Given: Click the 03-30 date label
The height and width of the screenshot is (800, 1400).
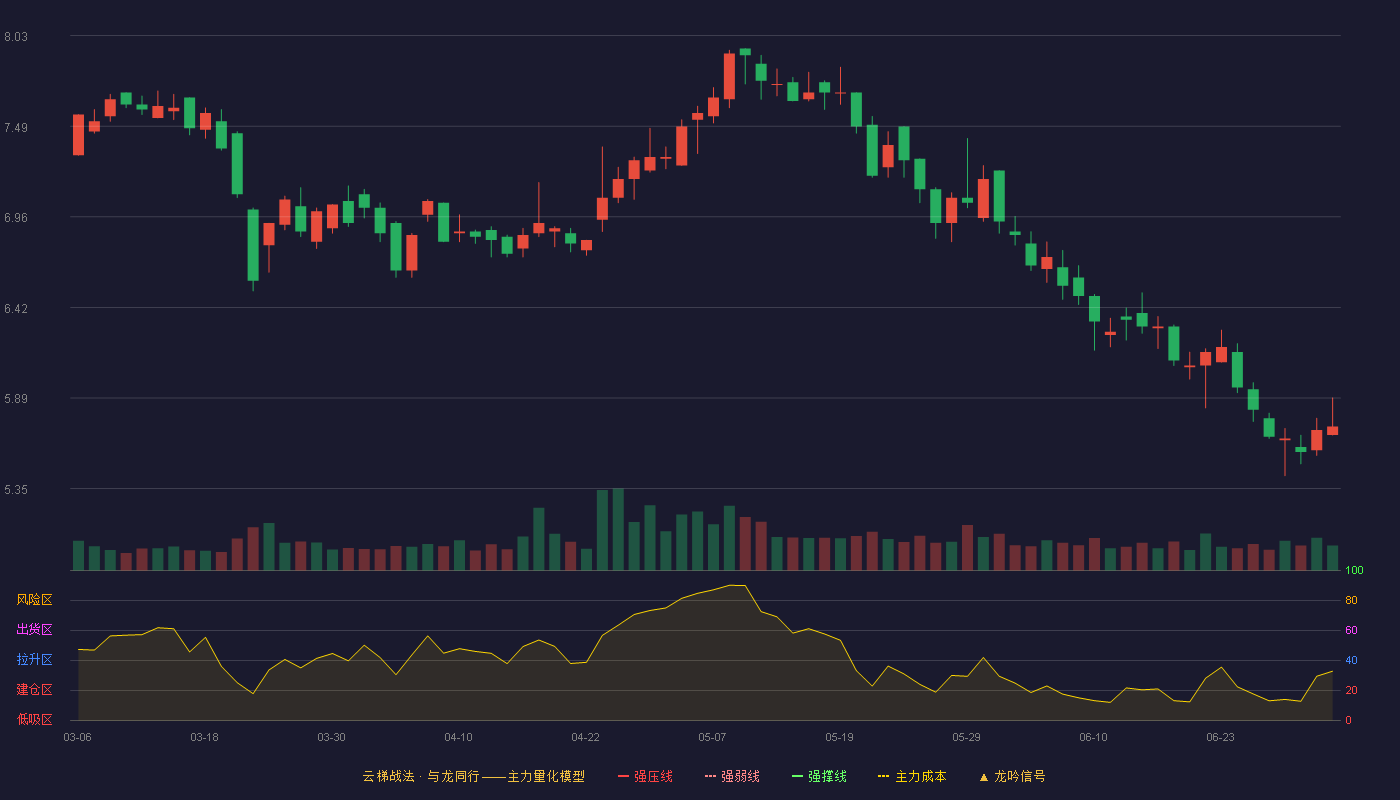Looking at the screenshot, I should click(331, 737).
